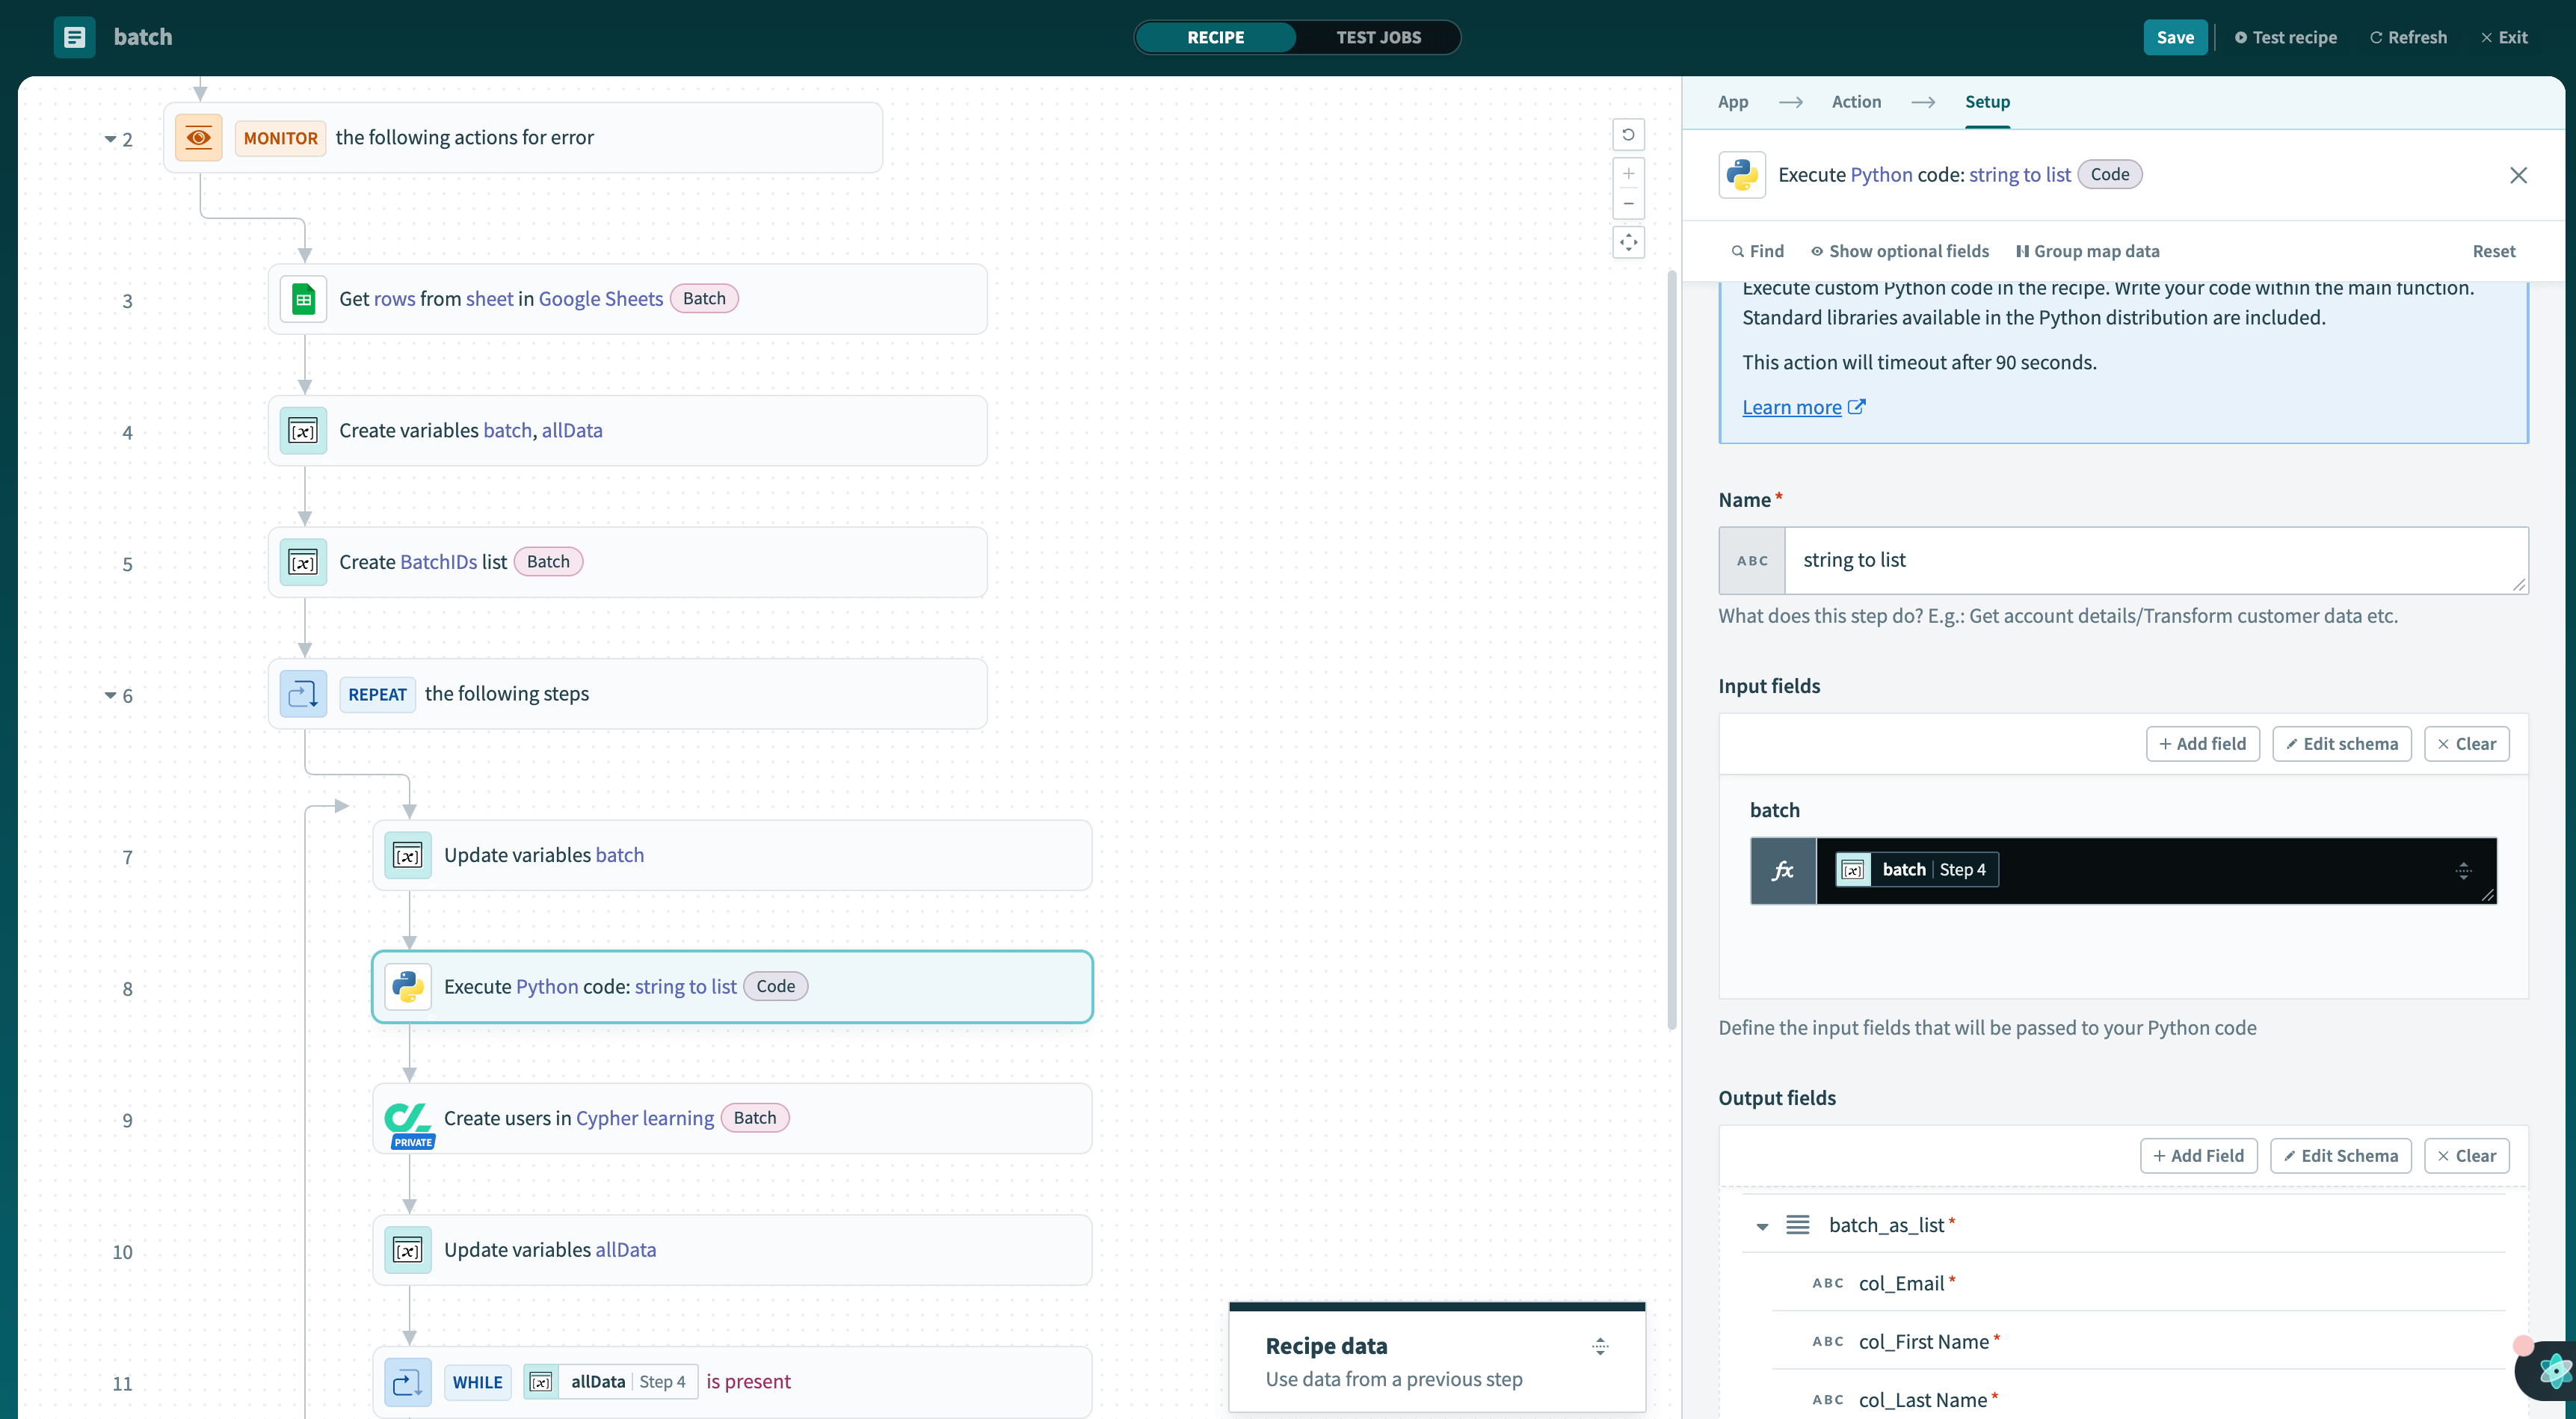Switch to the TEST JOBS tab
The image size is (2576, 1419).
(x=1378, y=37)
